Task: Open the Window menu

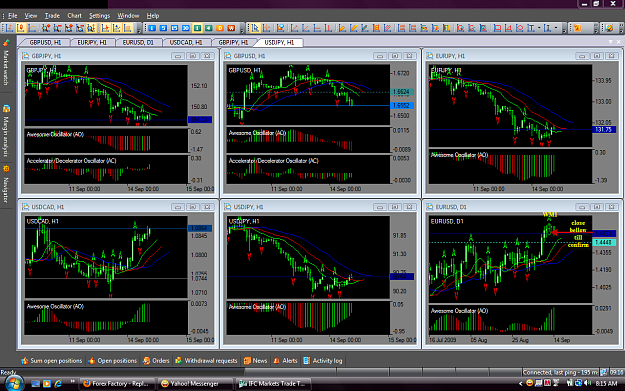Action: pyautogui.click(x=128, y=16)
